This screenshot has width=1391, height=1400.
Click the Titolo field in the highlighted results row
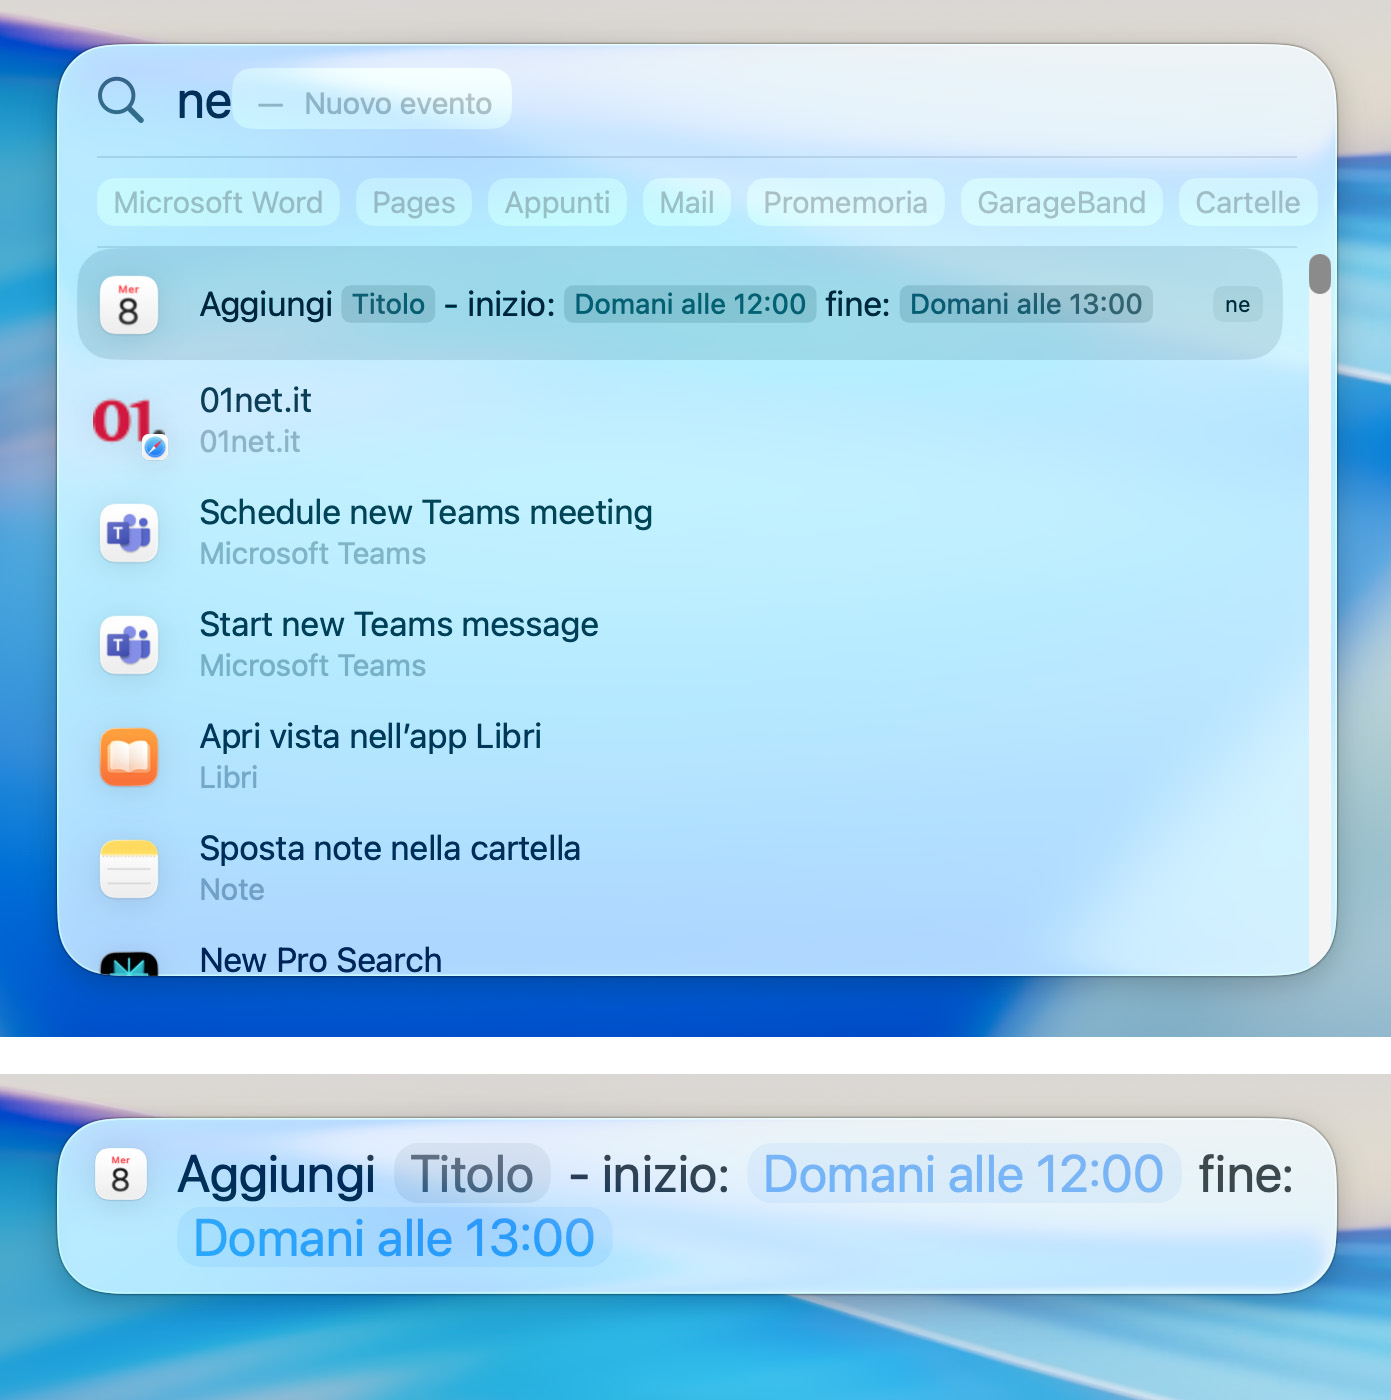tap(388, 304)
